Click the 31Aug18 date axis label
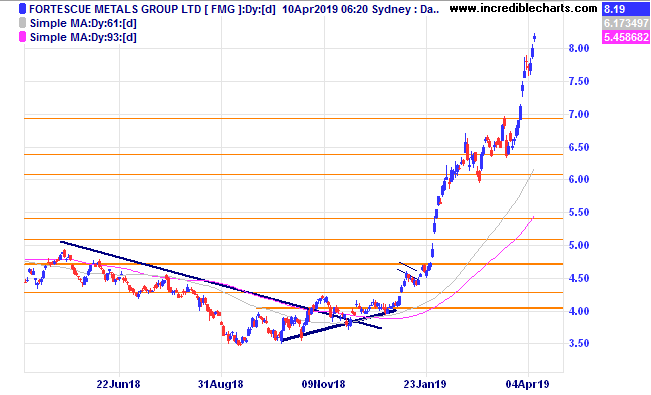This screenshot has width=651, height=395. click(x=220, y=384)
